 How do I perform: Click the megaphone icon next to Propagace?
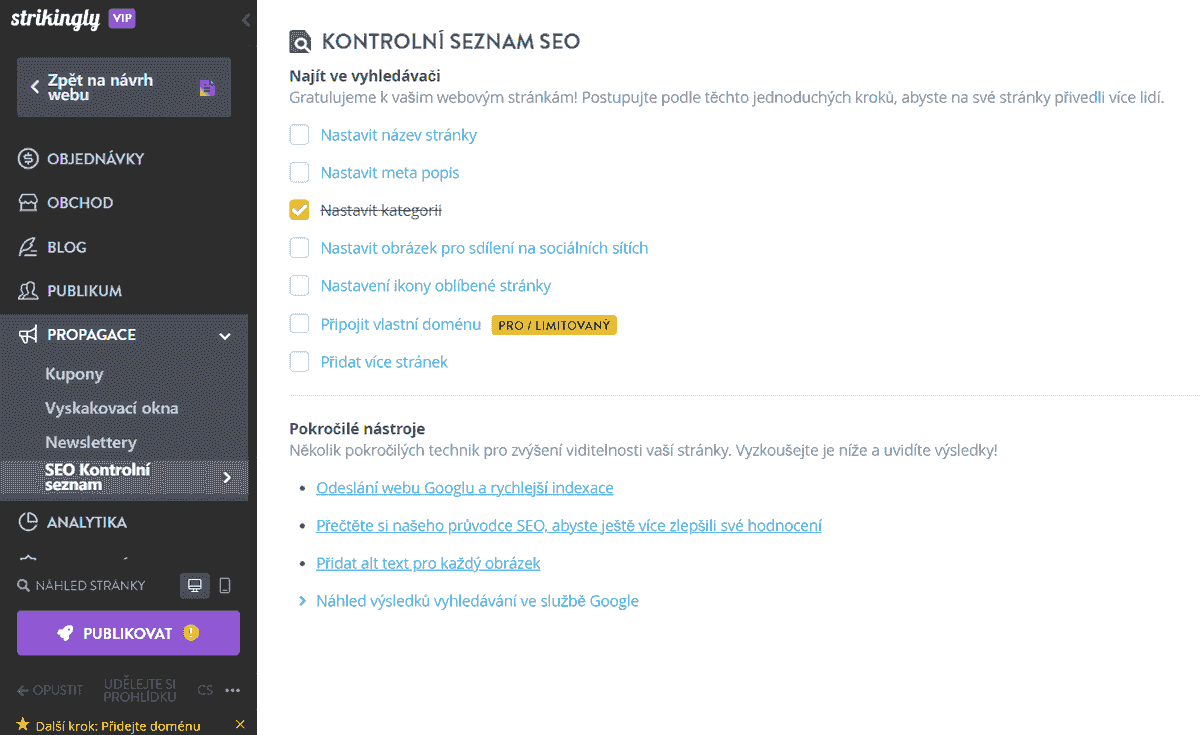tap(28, 334)
